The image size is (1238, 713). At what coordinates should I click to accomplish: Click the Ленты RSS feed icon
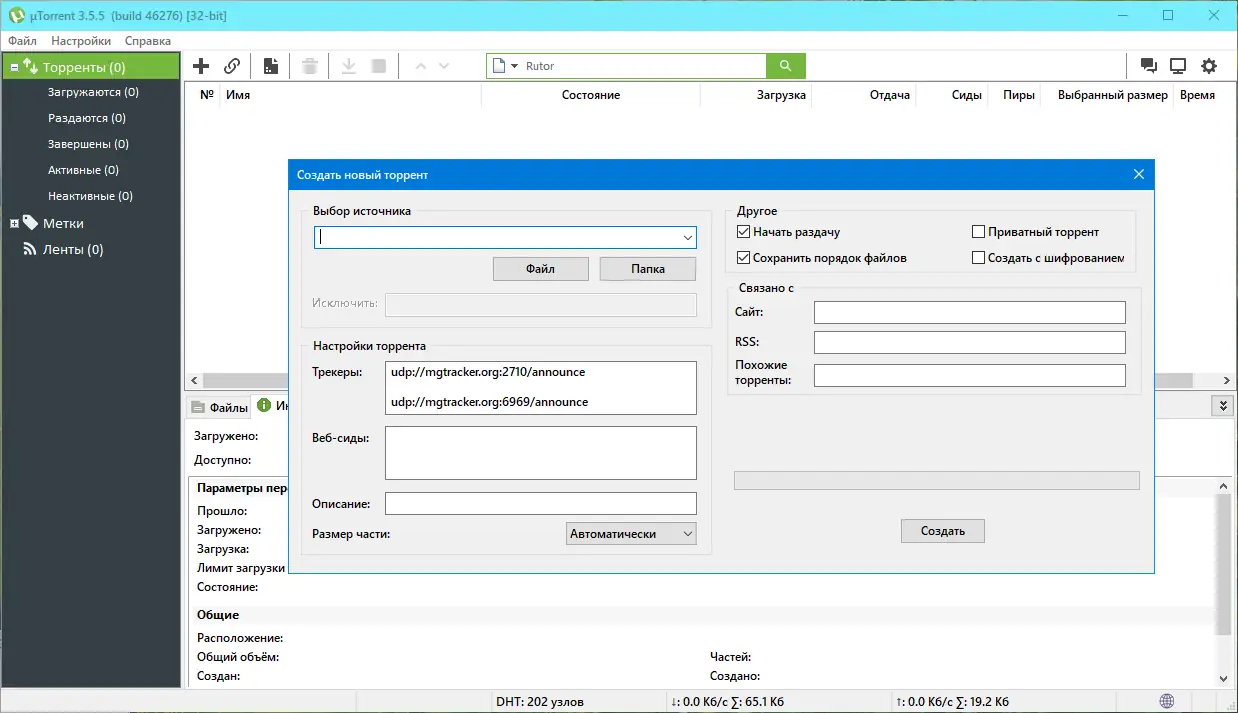30,249
